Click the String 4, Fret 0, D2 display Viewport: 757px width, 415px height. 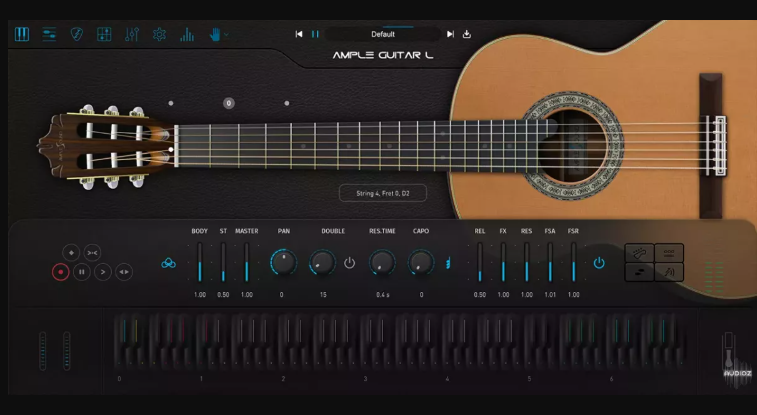click(x=382, y=193)
